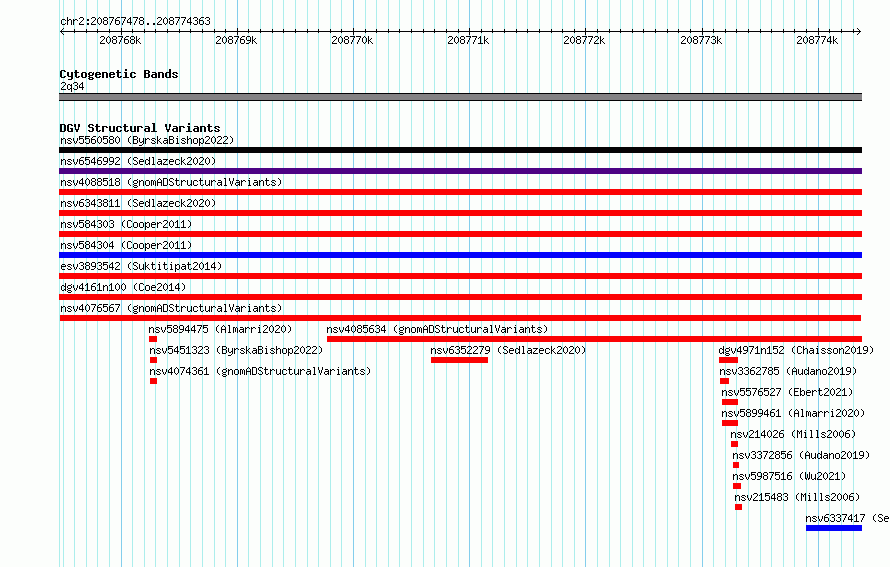890x567 pixels.
Task: Click the red nsv6352279 variant bar
Action: pos(459,360)
